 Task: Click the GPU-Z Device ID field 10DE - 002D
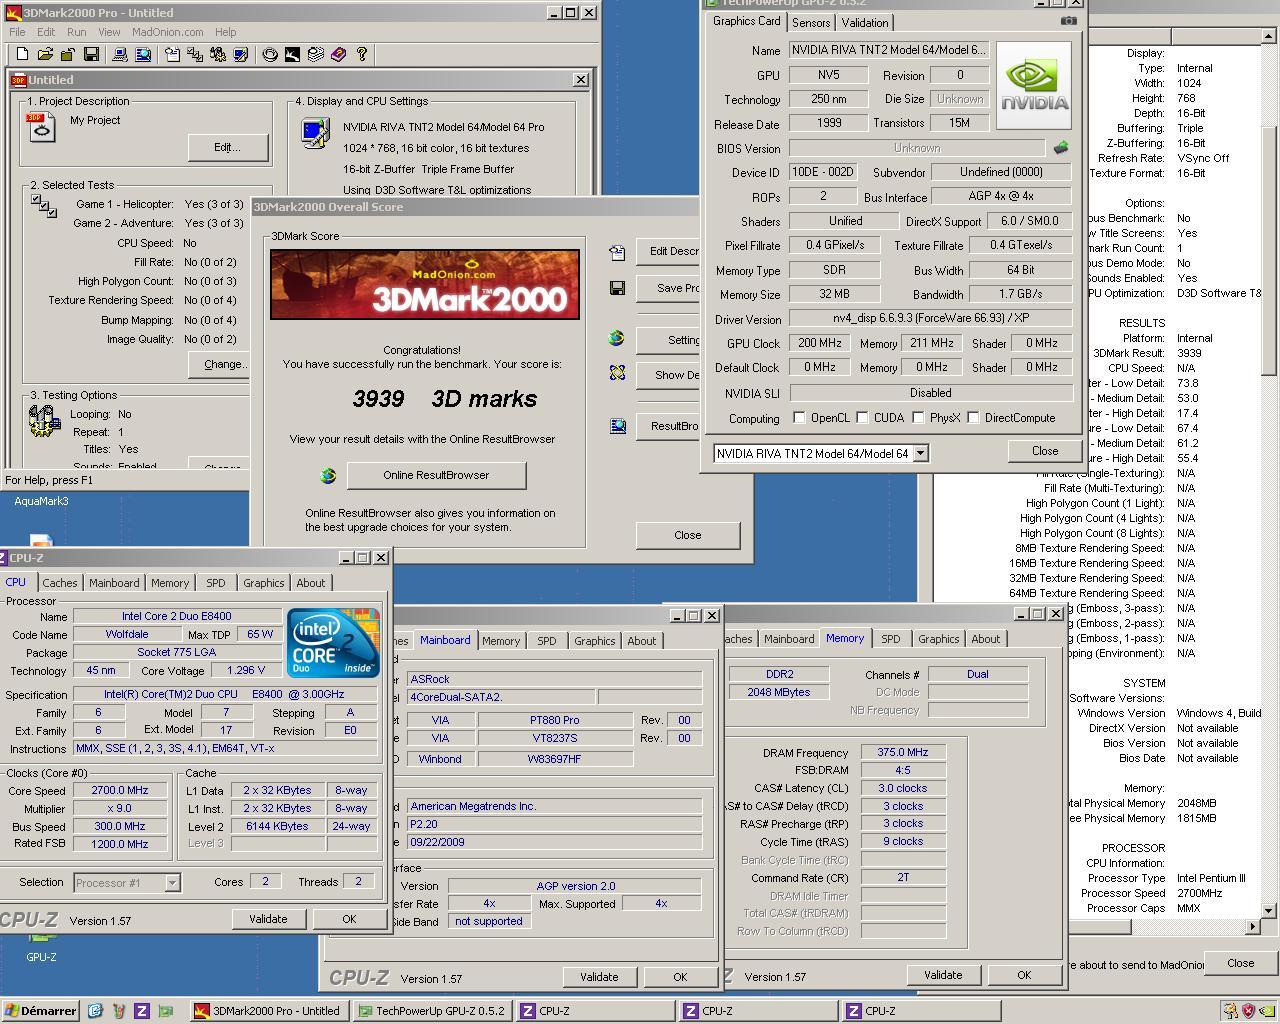tap(822, 172)
